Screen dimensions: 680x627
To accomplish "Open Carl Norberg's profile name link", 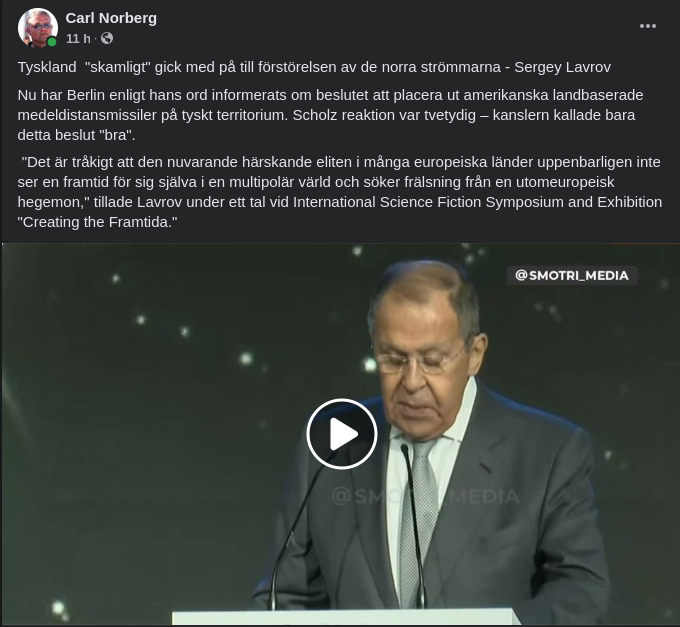I will tap(111, 18).
